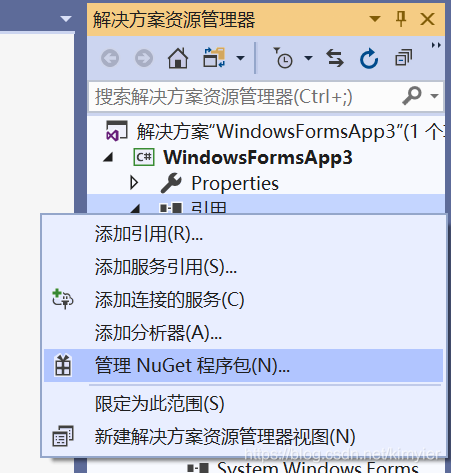Choose 添加引用(R)... from context menu
This screenshot has height=473, width=451.
(243, 234)
